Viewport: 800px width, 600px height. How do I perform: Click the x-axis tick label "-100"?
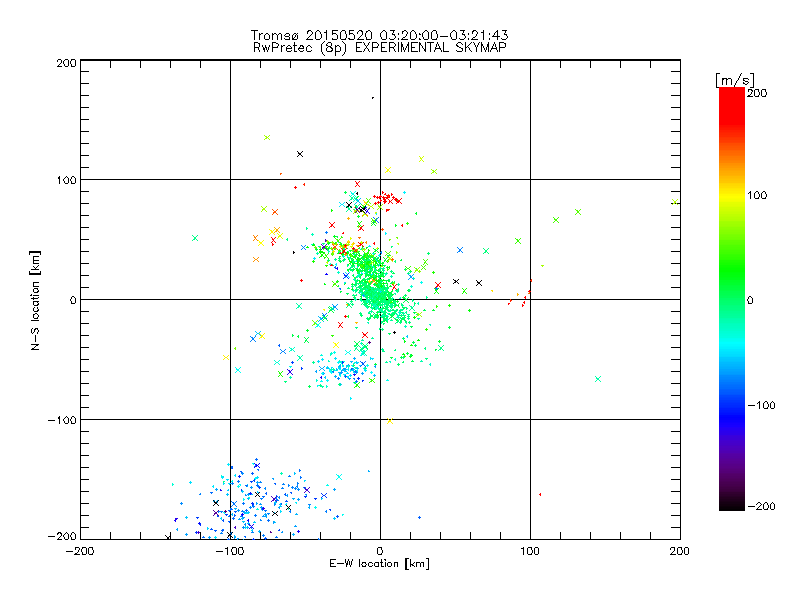(230, 551)
